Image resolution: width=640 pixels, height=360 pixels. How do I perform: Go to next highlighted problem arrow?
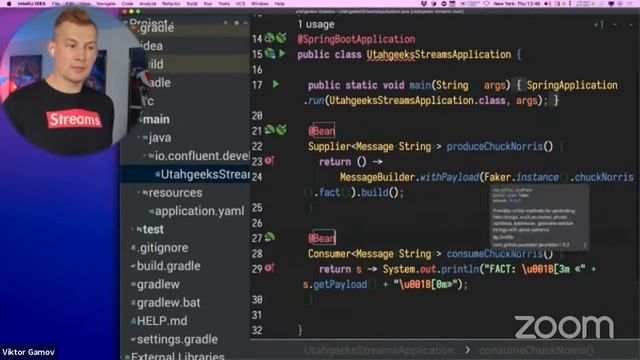pos(630,25)
